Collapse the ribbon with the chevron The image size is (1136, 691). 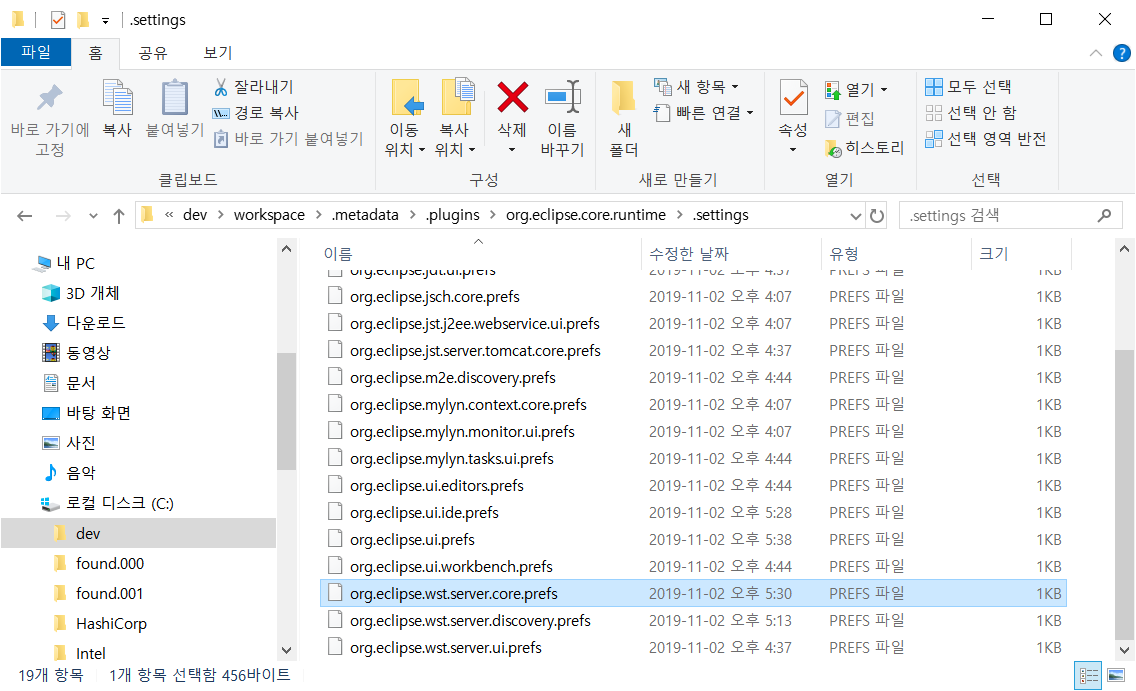pyautogui.click(x=1096, y=53)
